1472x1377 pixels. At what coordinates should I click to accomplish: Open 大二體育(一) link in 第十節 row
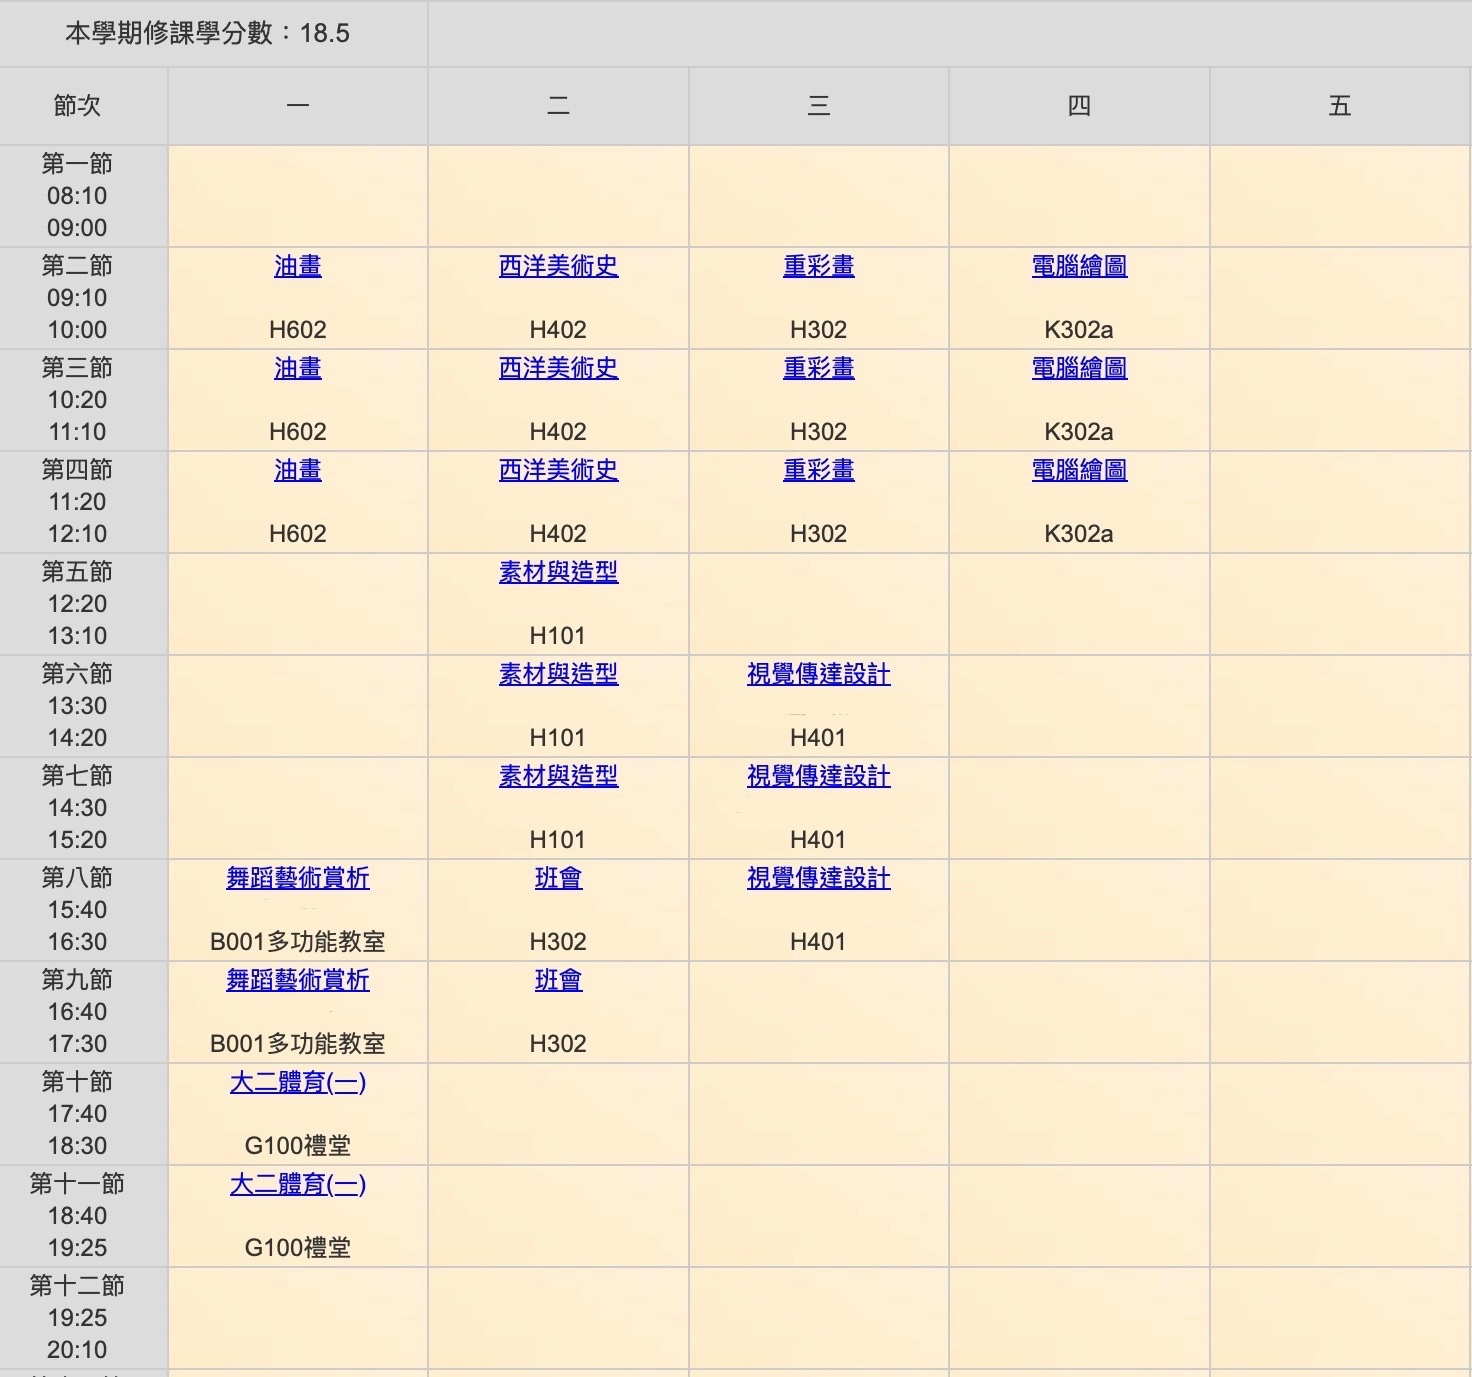click(x=298, y=1082)
